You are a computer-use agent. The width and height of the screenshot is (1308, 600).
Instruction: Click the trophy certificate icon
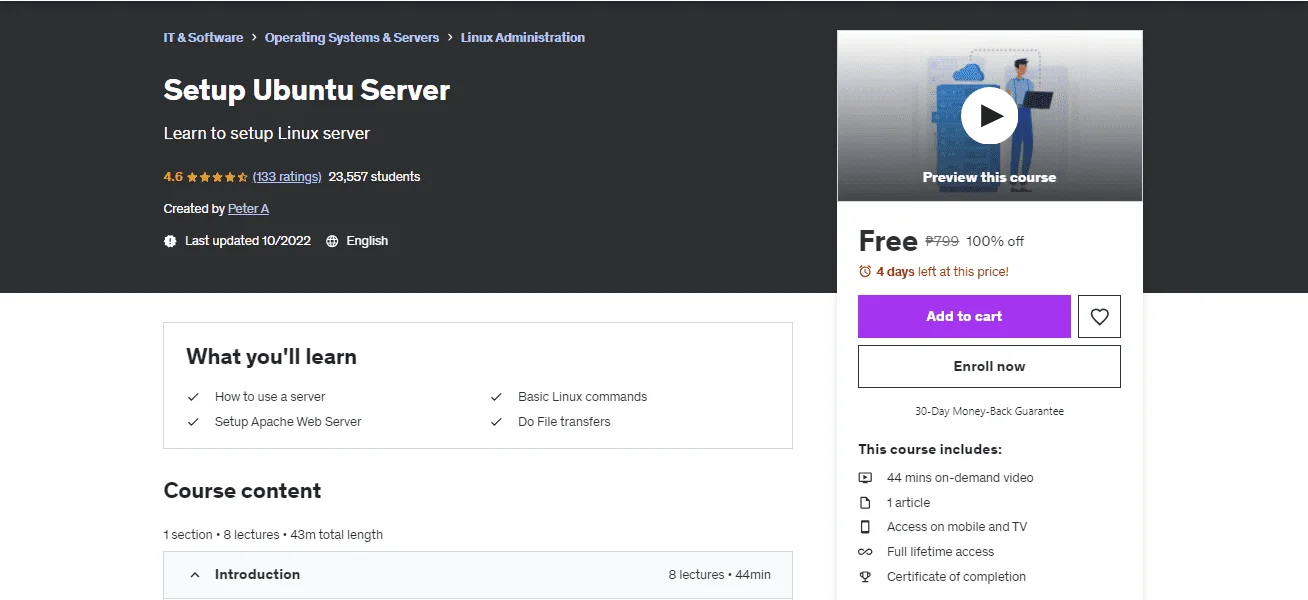[865, 577]
